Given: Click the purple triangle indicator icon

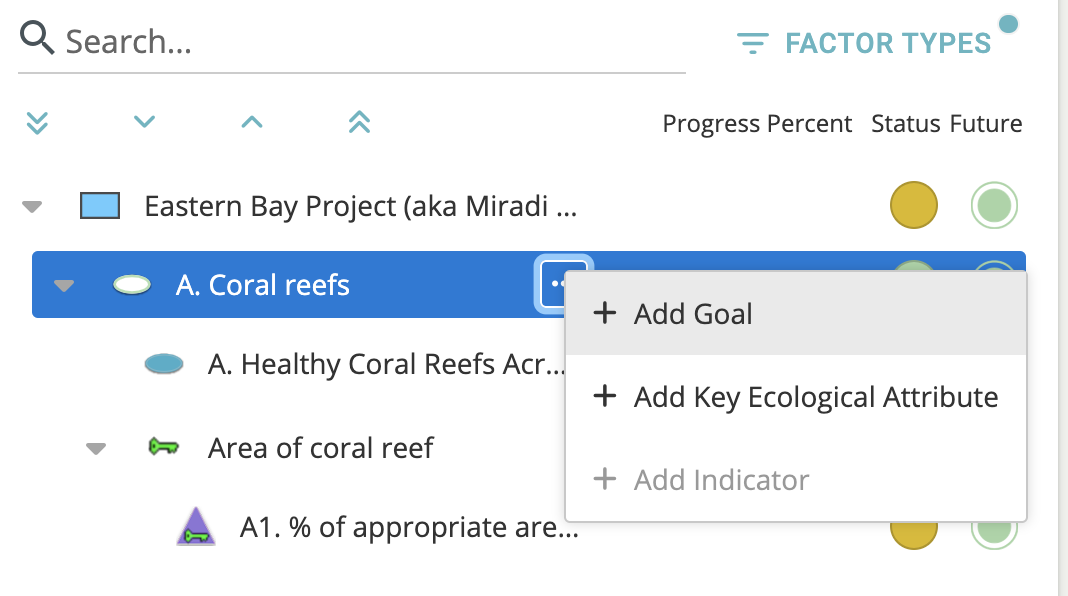Looking at the screenshot, I should pos(196,527).
